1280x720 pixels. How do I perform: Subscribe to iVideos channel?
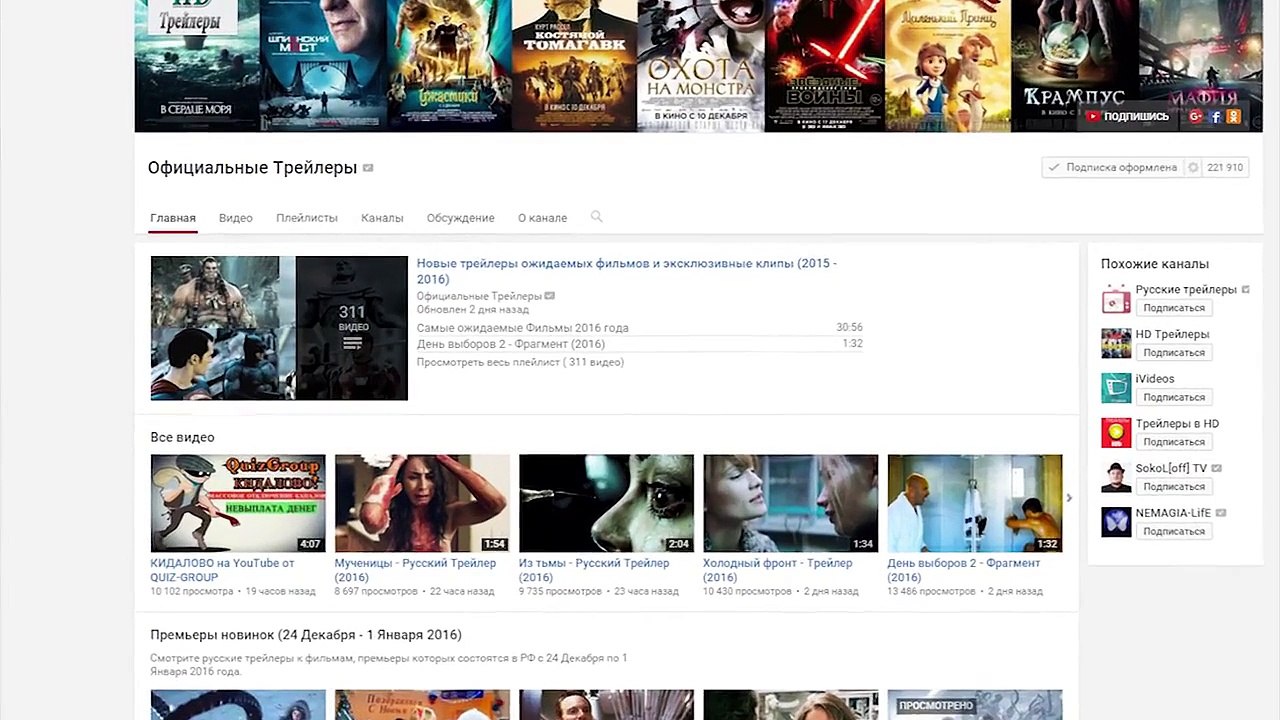tap(1174, 397)
